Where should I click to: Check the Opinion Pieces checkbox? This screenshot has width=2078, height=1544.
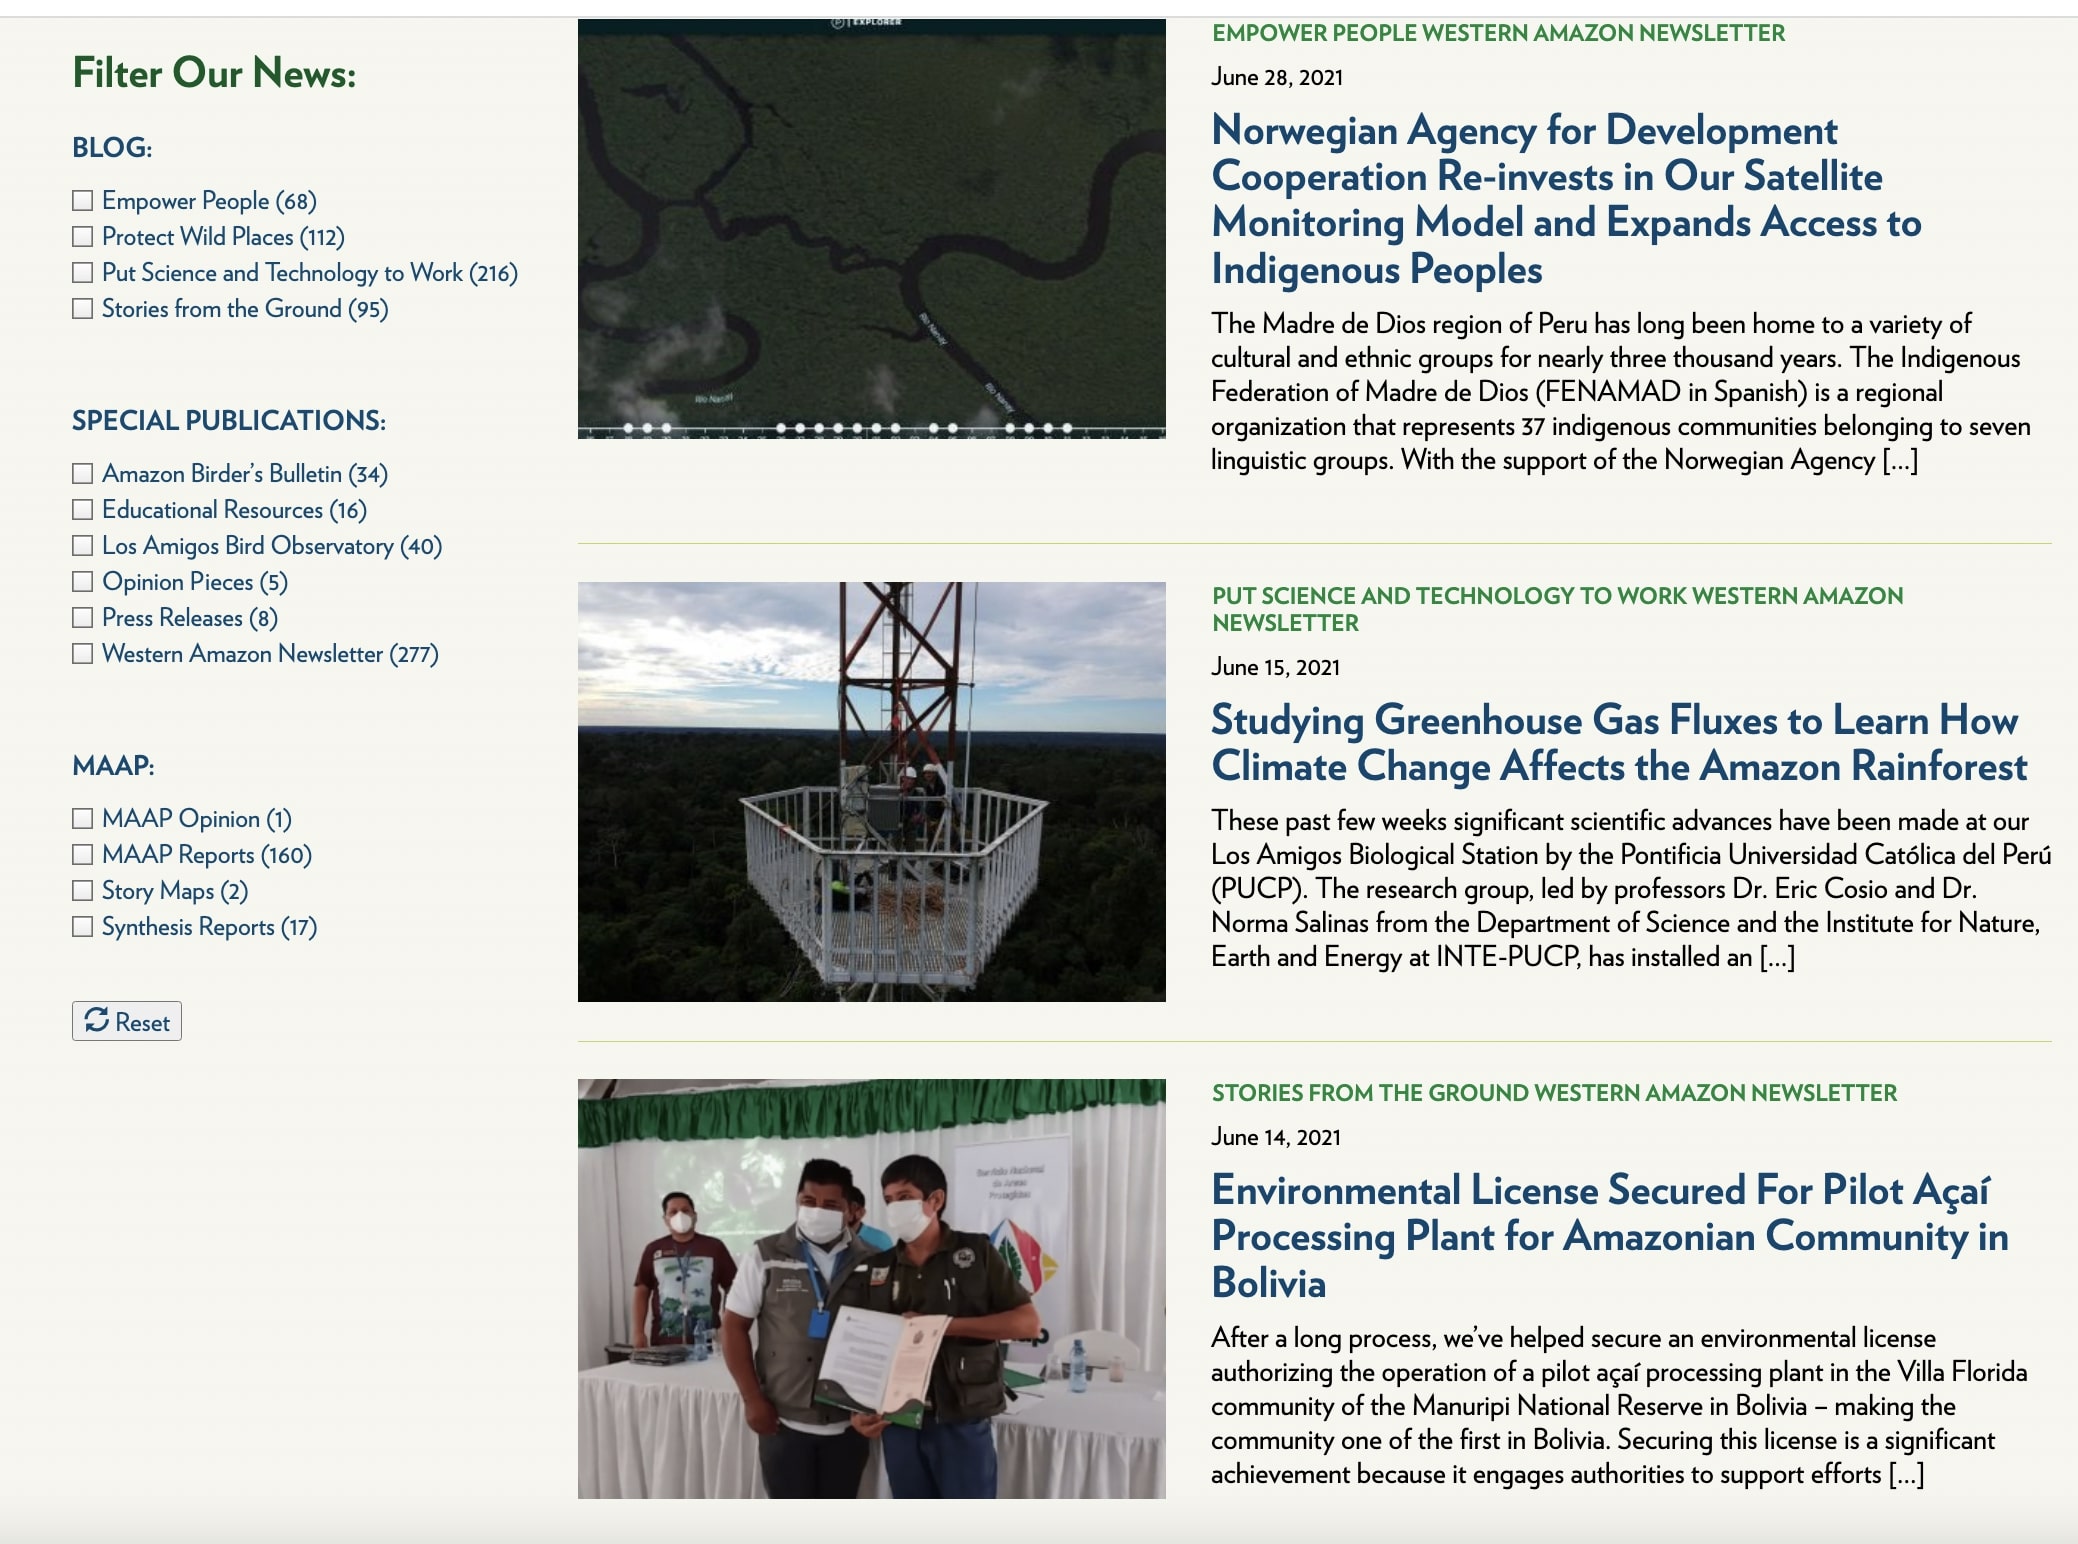(83, 582)
